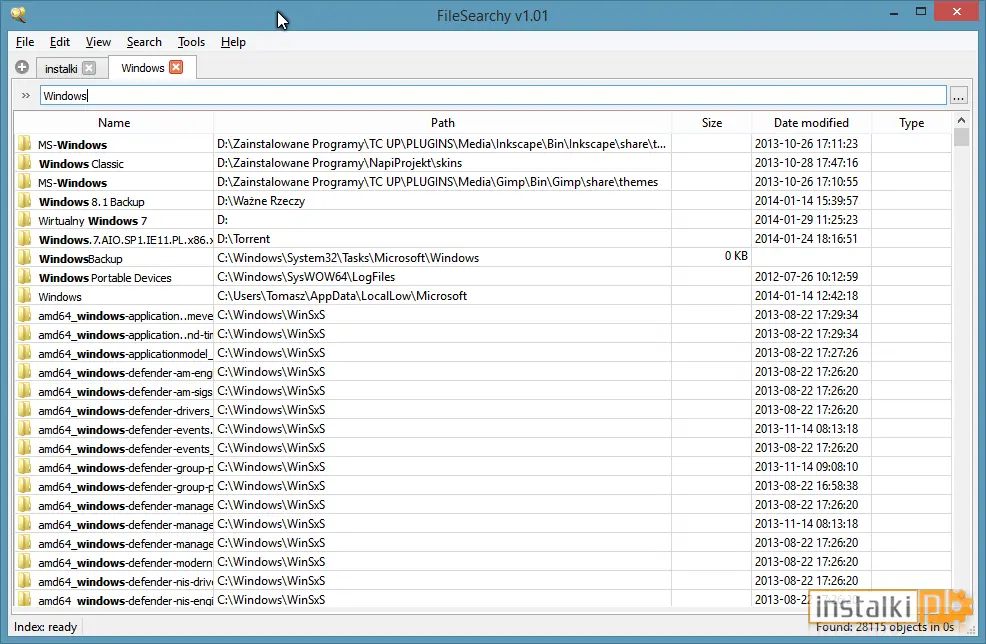Select the Windows Classic folder name
986x644 pixels.
[x=81, y=164]
